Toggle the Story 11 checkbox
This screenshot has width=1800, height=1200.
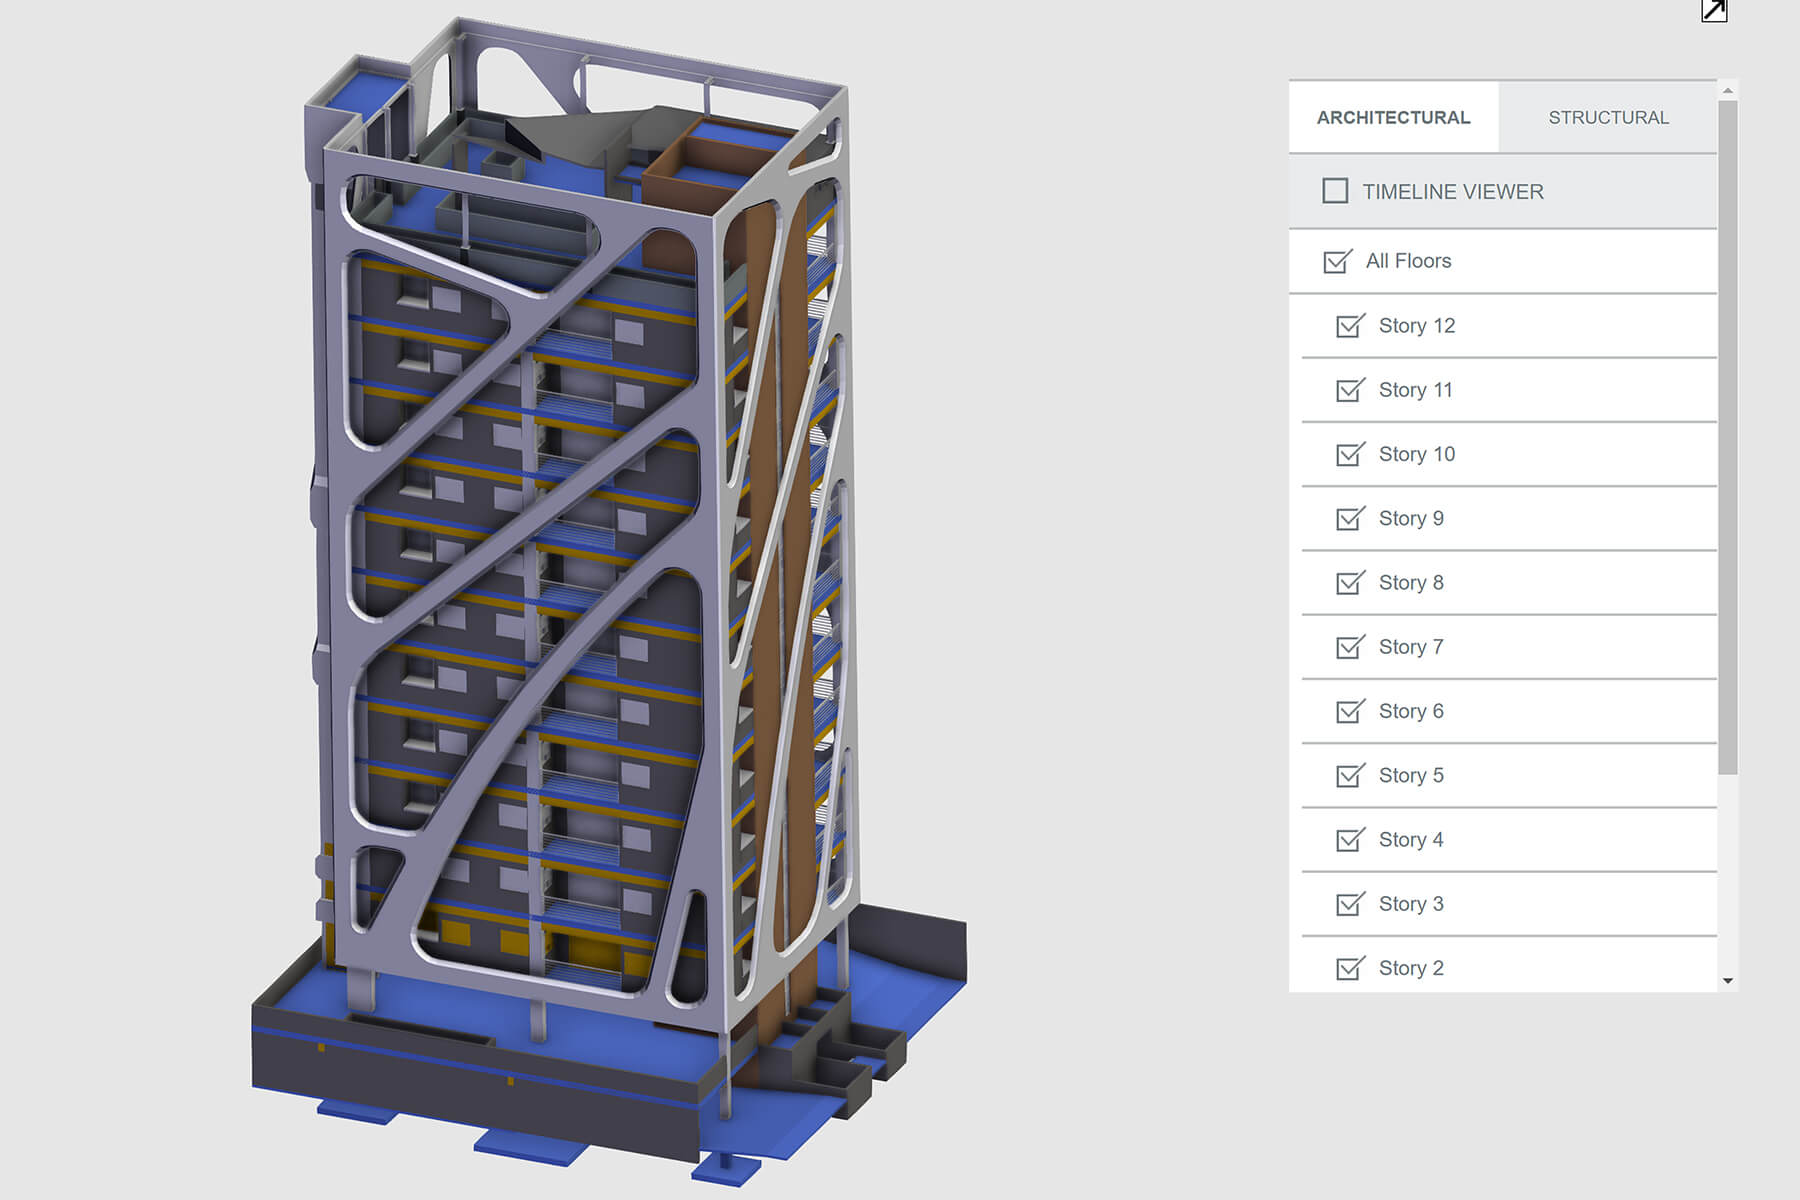(x=1350, y=390)
